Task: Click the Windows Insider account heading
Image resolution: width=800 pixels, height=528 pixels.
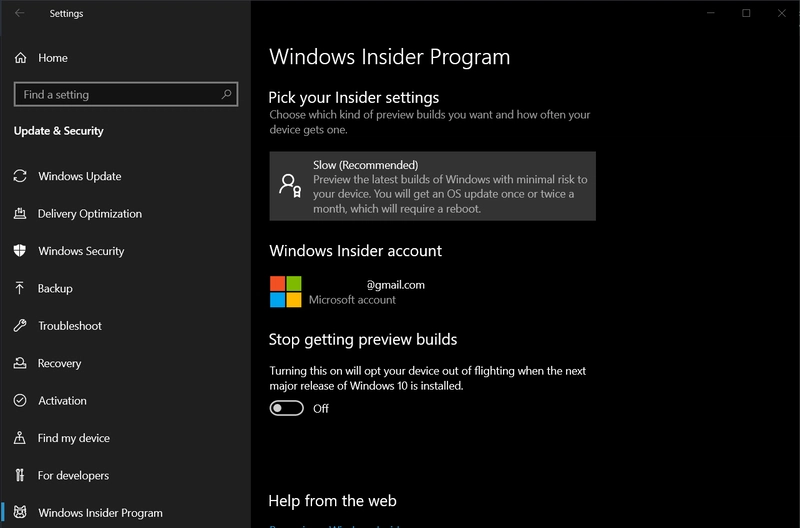Action: [356, 251]
